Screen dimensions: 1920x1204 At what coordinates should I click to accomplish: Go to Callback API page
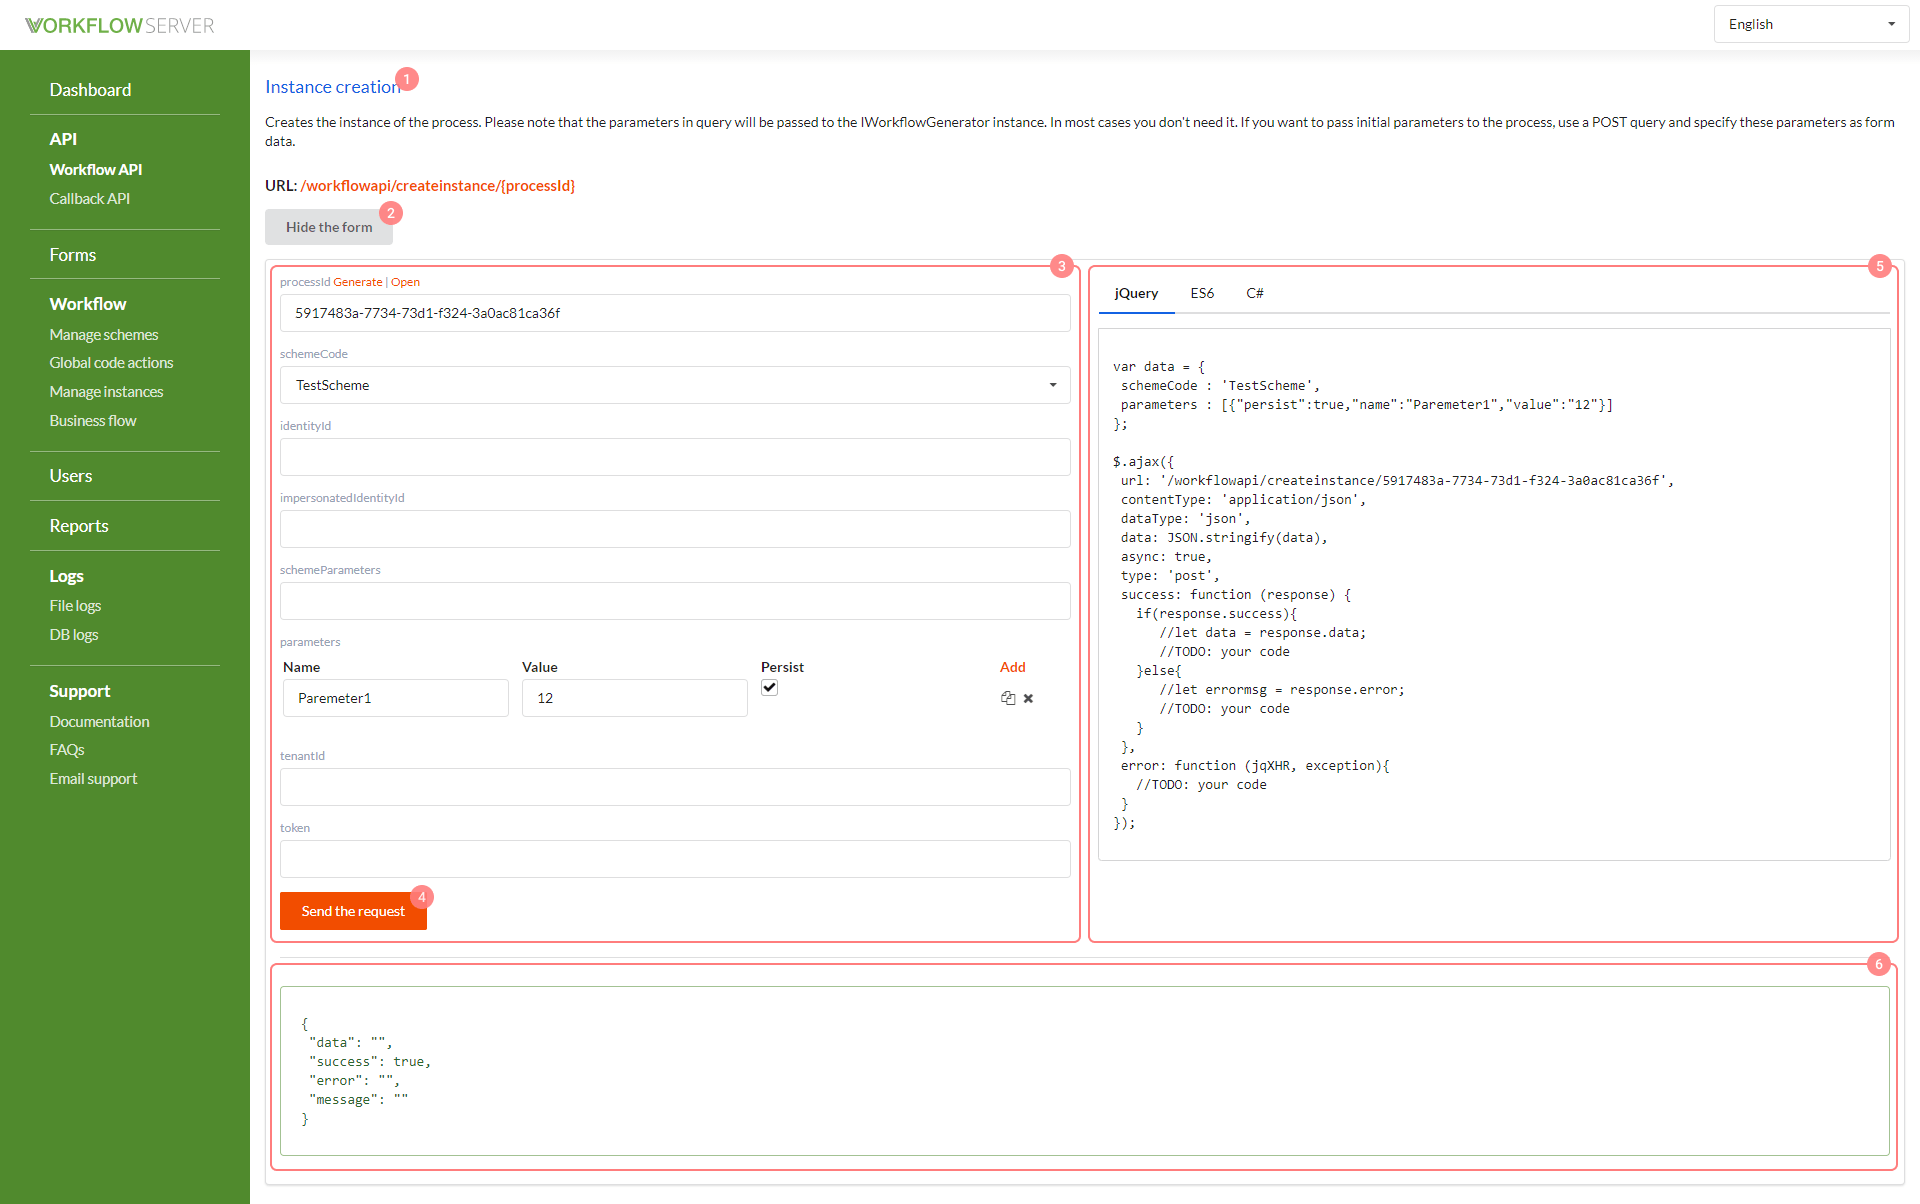pyautogui.click(x=90, y=198)
